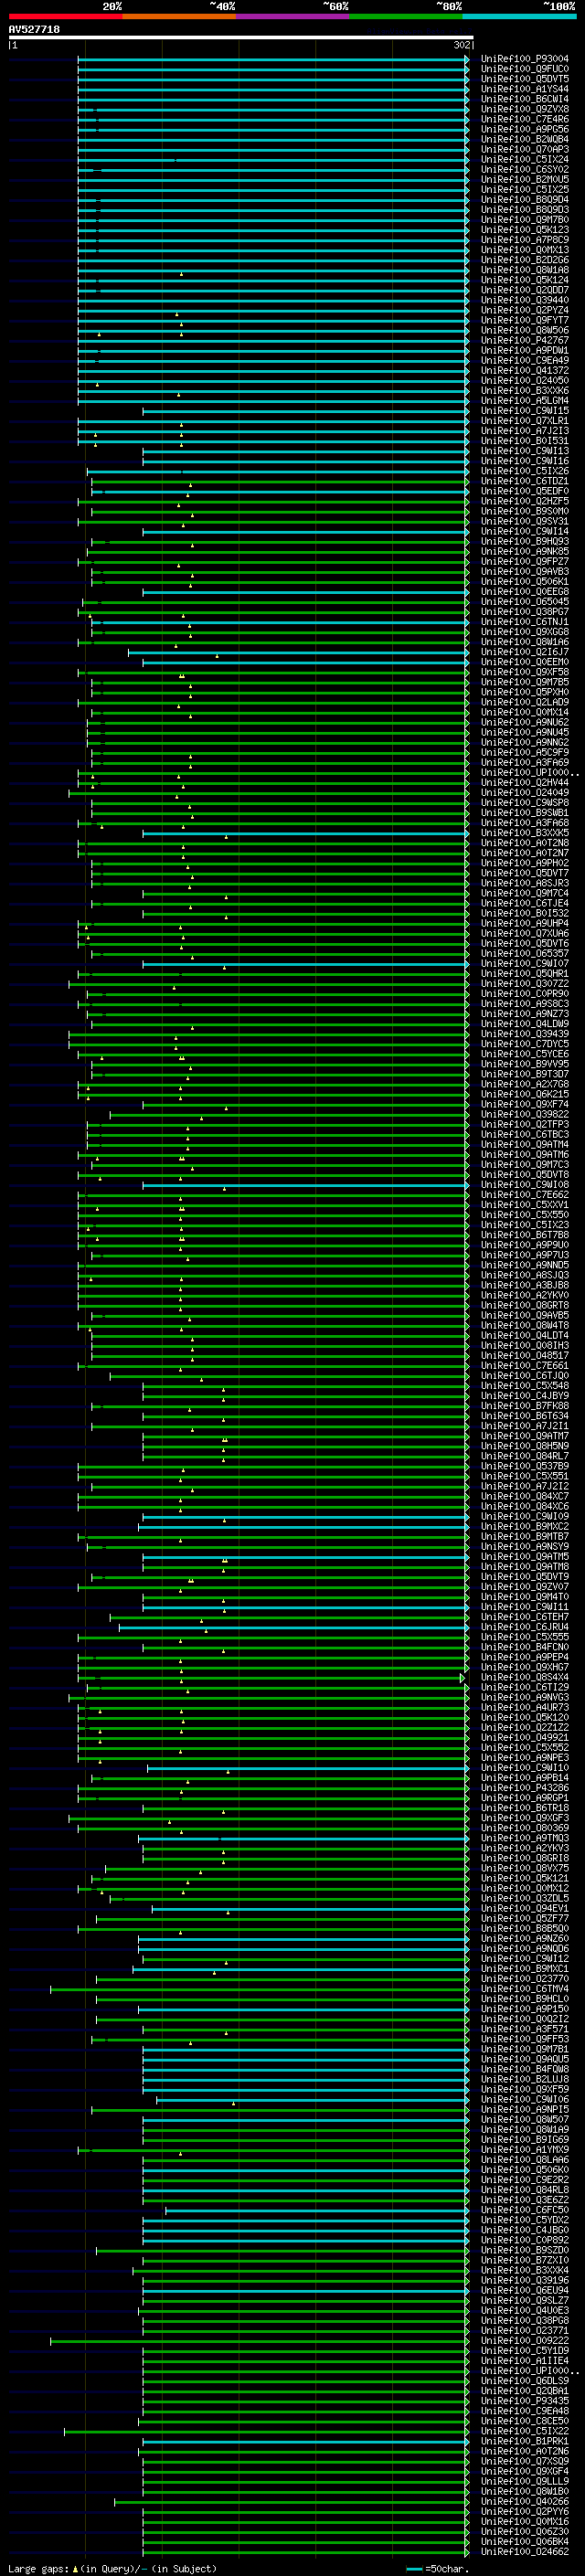The width and height of the screenshot is (585, 2576).
Task: Click the orange ~40% identity legend segment
Action: (179, 16)
